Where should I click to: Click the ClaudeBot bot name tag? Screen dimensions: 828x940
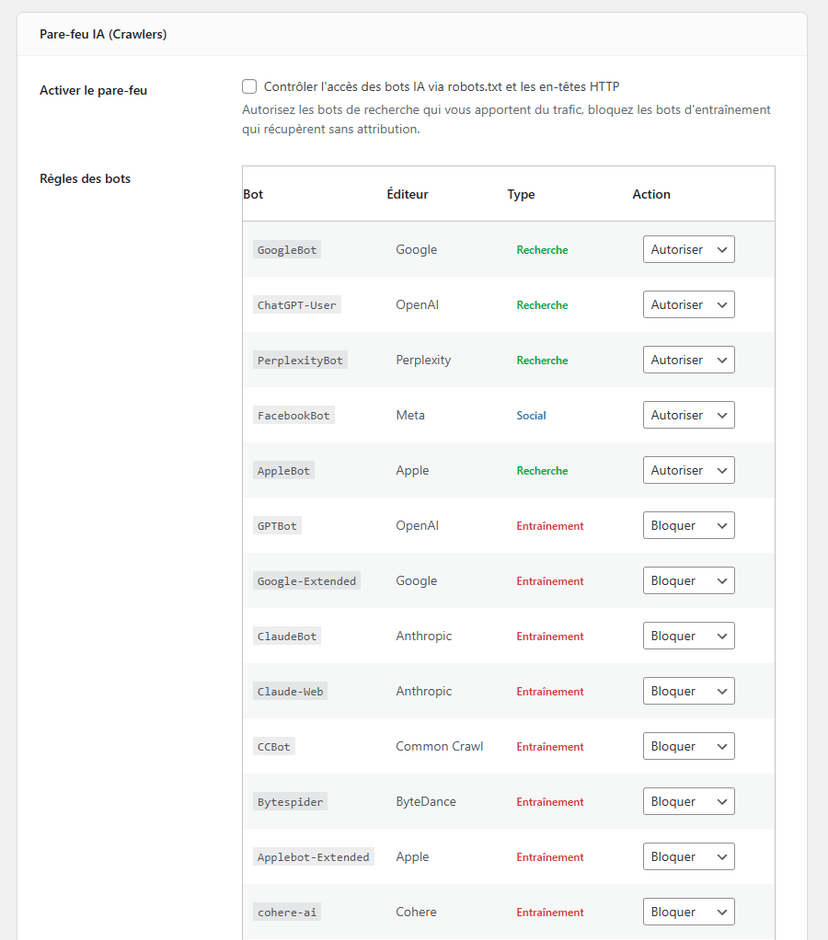[287, 636]
